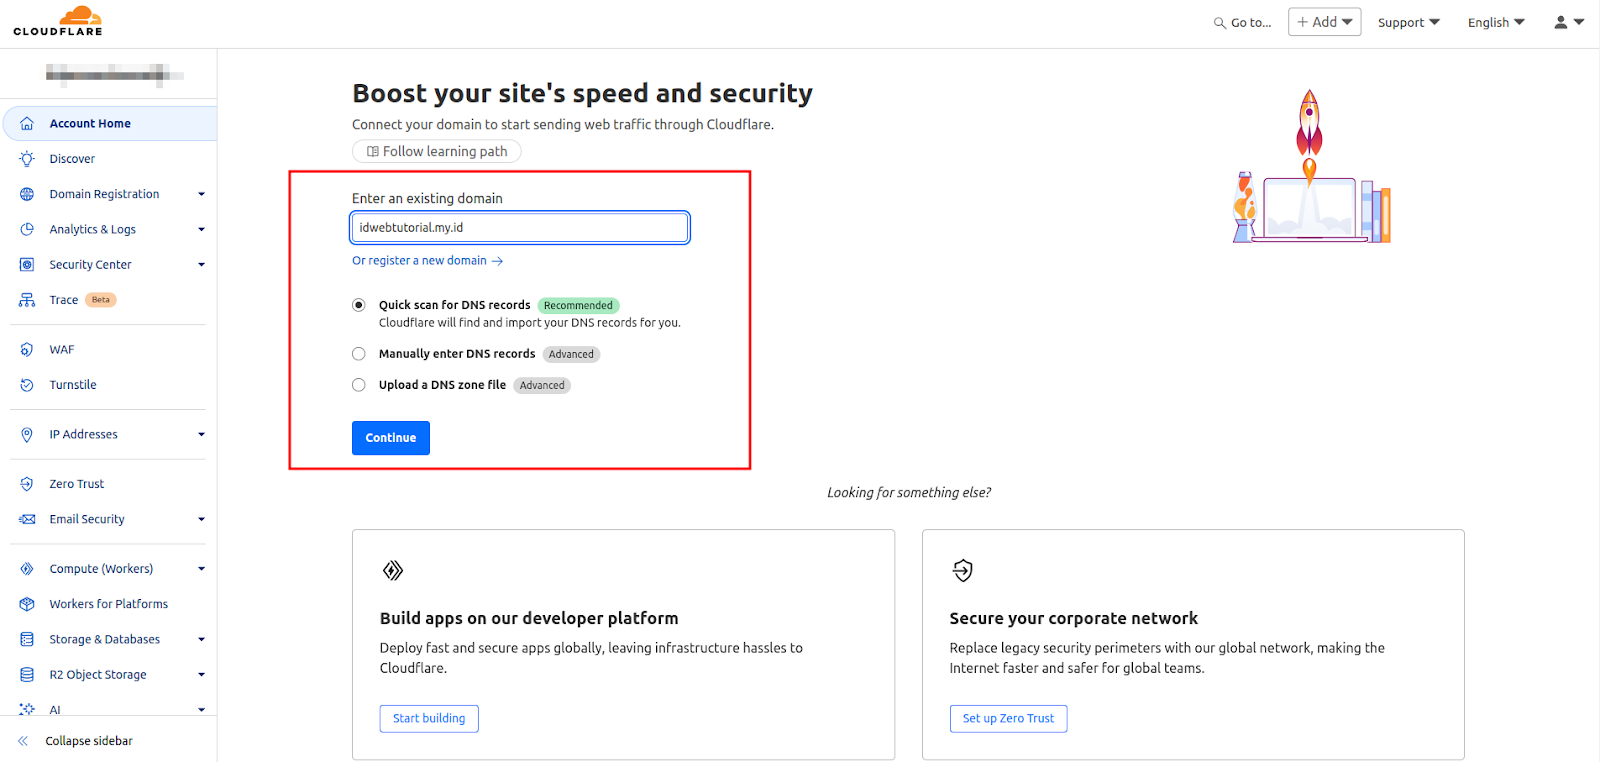Select Quick scan for DNS records
The width and height of the screenshot is (1600, 762).
pos(359,305)
